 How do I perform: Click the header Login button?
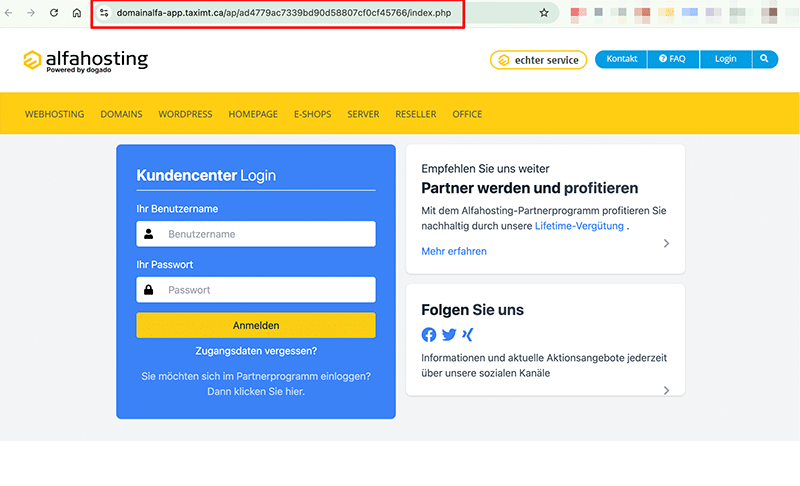click(x=726, y=59)
